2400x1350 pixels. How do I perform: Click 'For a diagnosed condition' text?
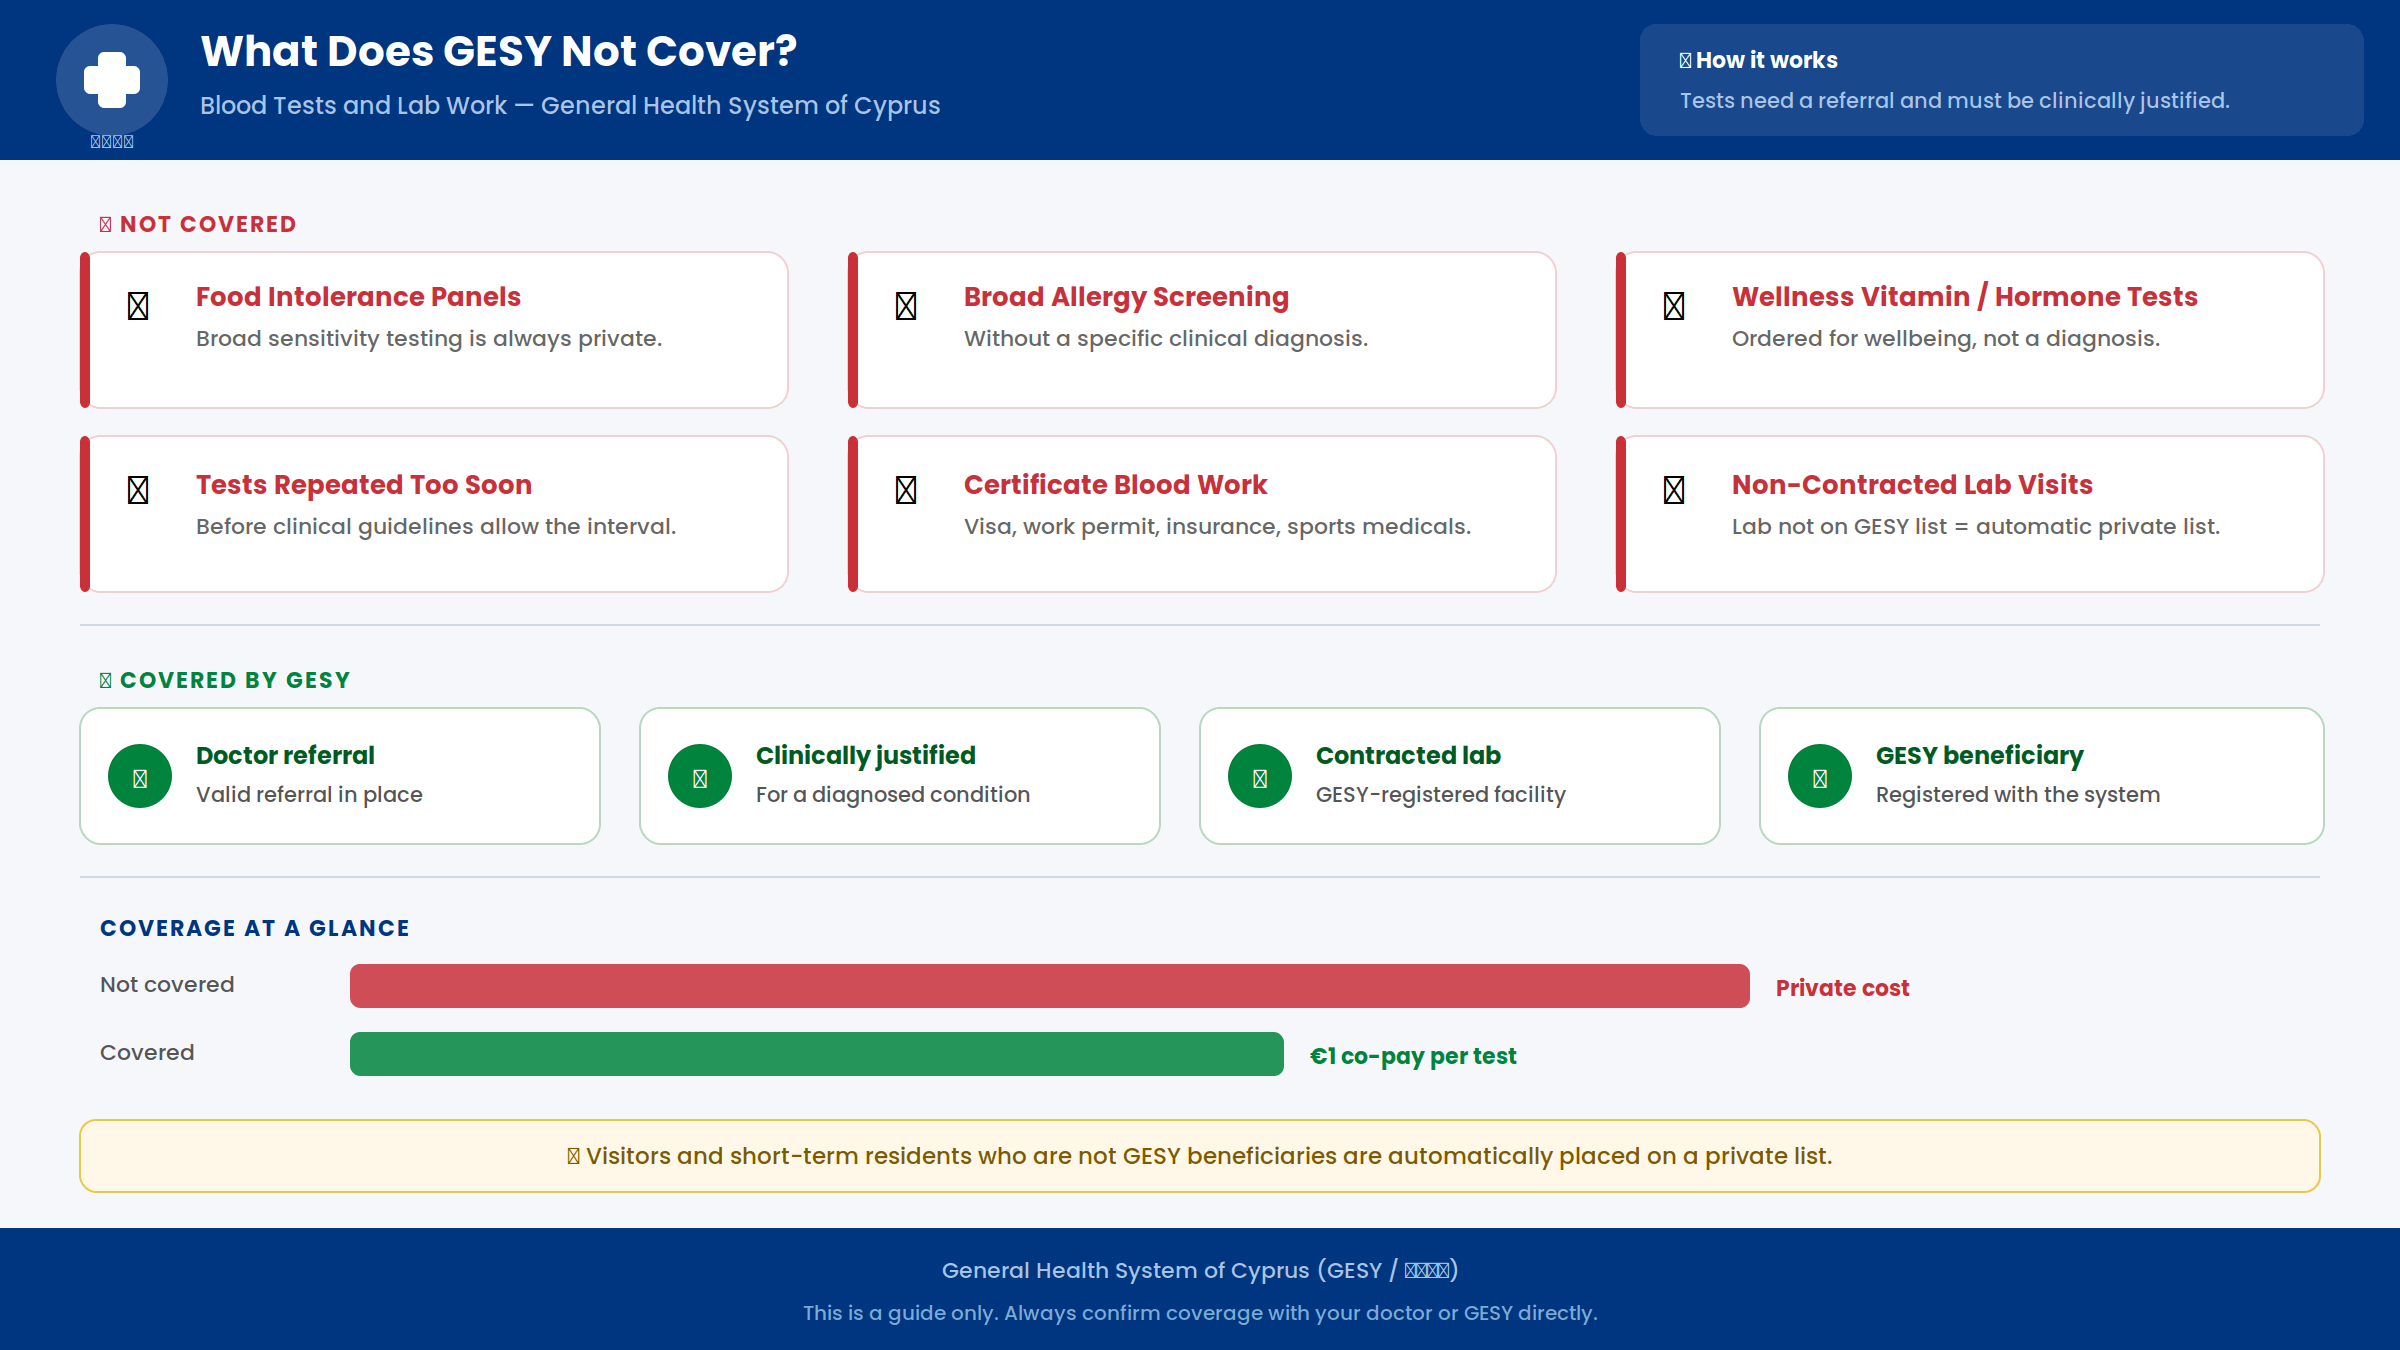(893, 795)
